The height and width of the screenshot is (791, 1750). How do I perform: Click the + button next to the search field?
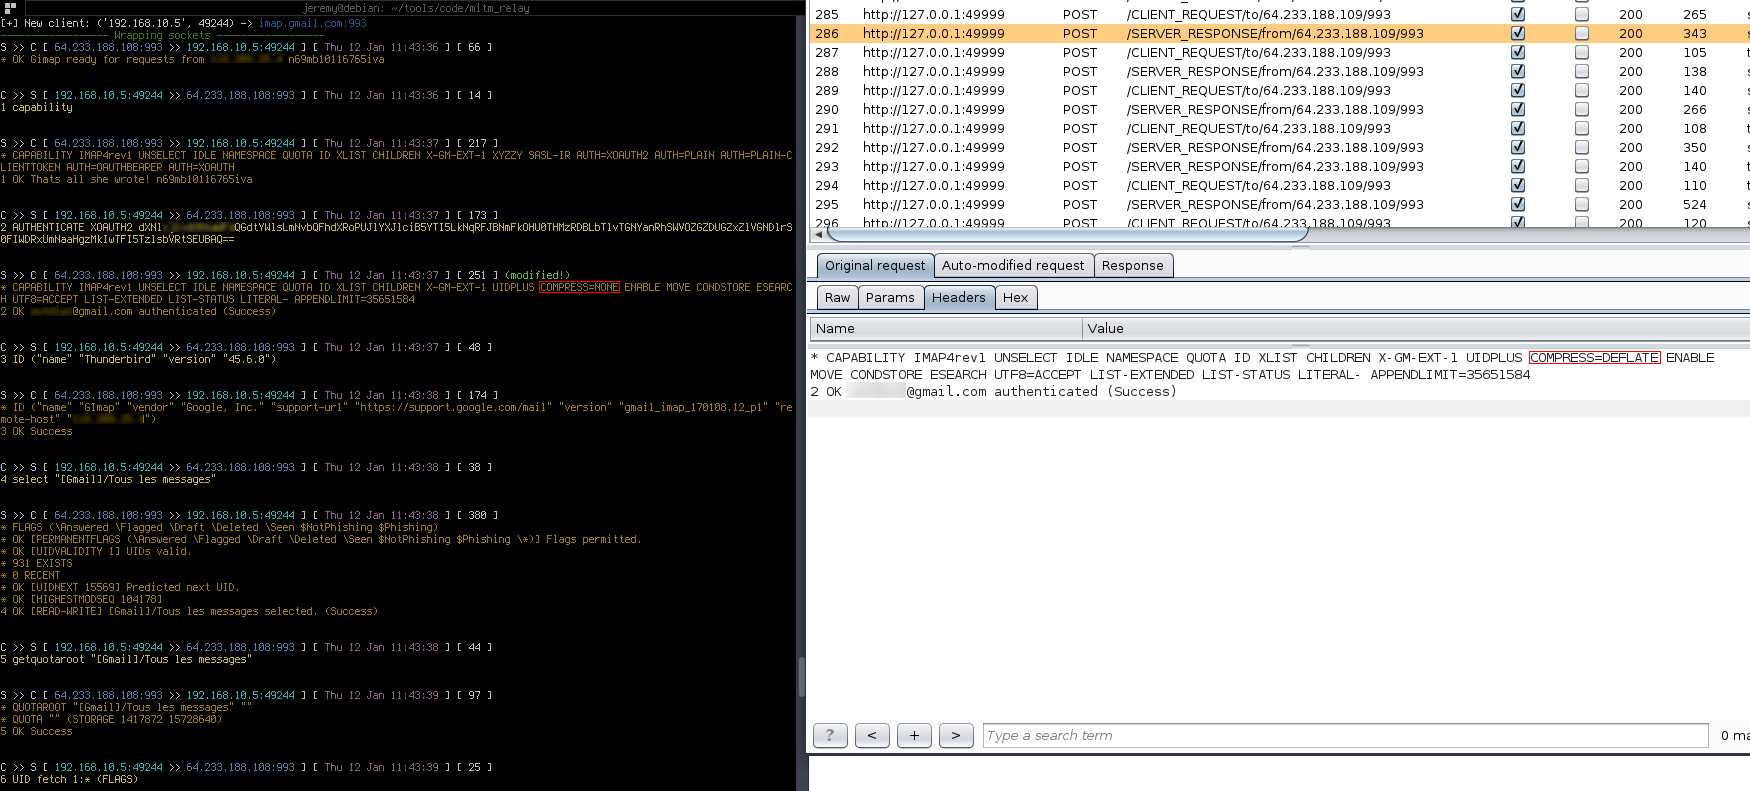914,735
